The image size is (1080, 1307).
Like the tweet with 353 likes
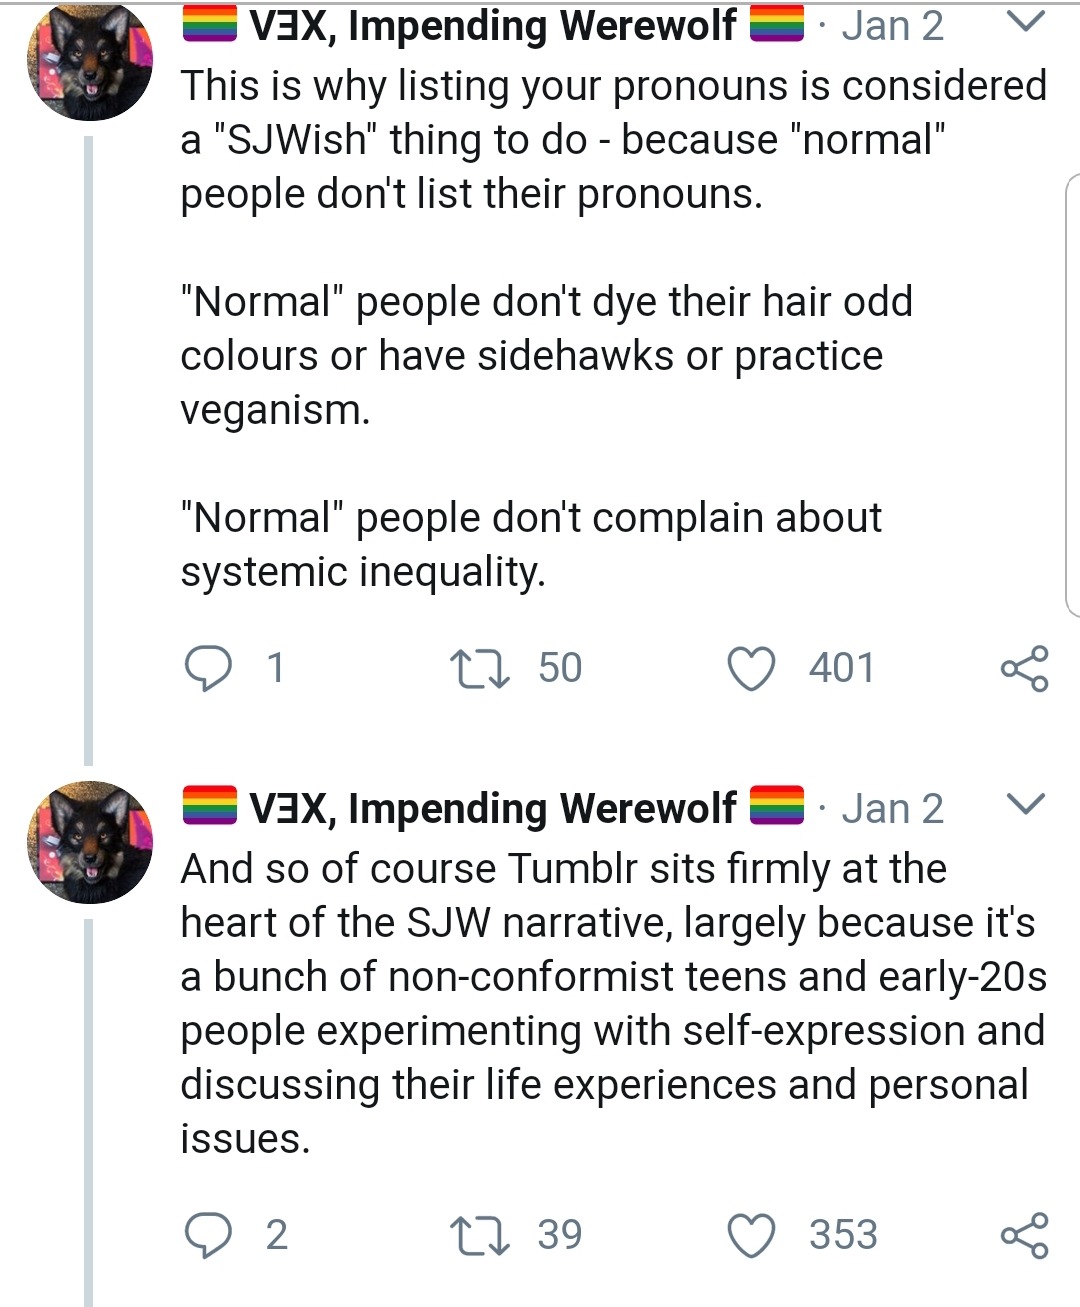pyautogui.click(x=751, y=1236)
